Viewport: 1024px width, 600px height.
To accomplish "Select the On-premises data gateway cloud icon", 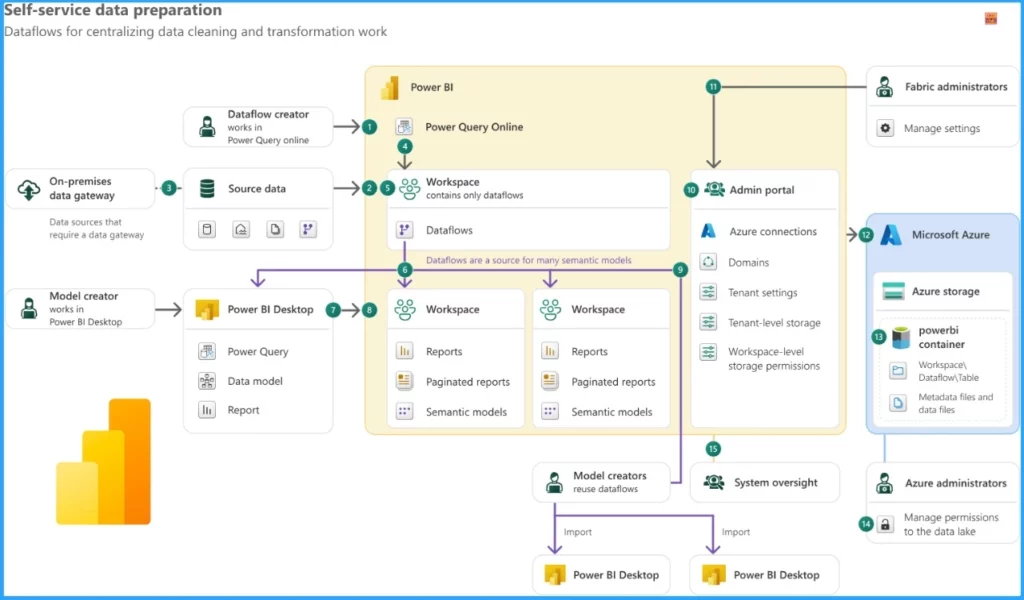I will click(29, 189).
